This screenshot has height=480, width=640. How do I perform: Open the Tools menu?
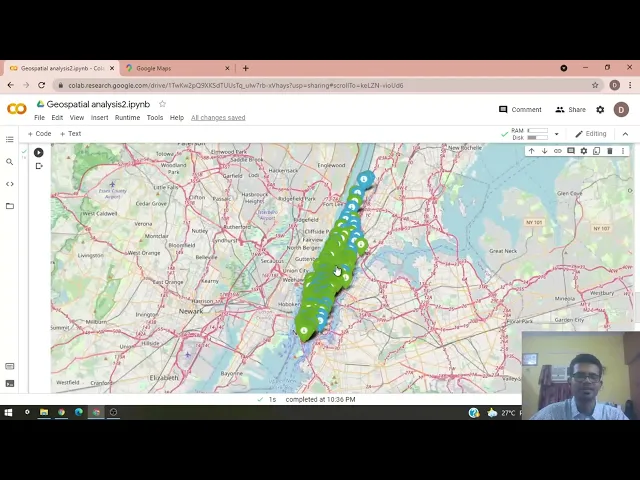(155, 118)
